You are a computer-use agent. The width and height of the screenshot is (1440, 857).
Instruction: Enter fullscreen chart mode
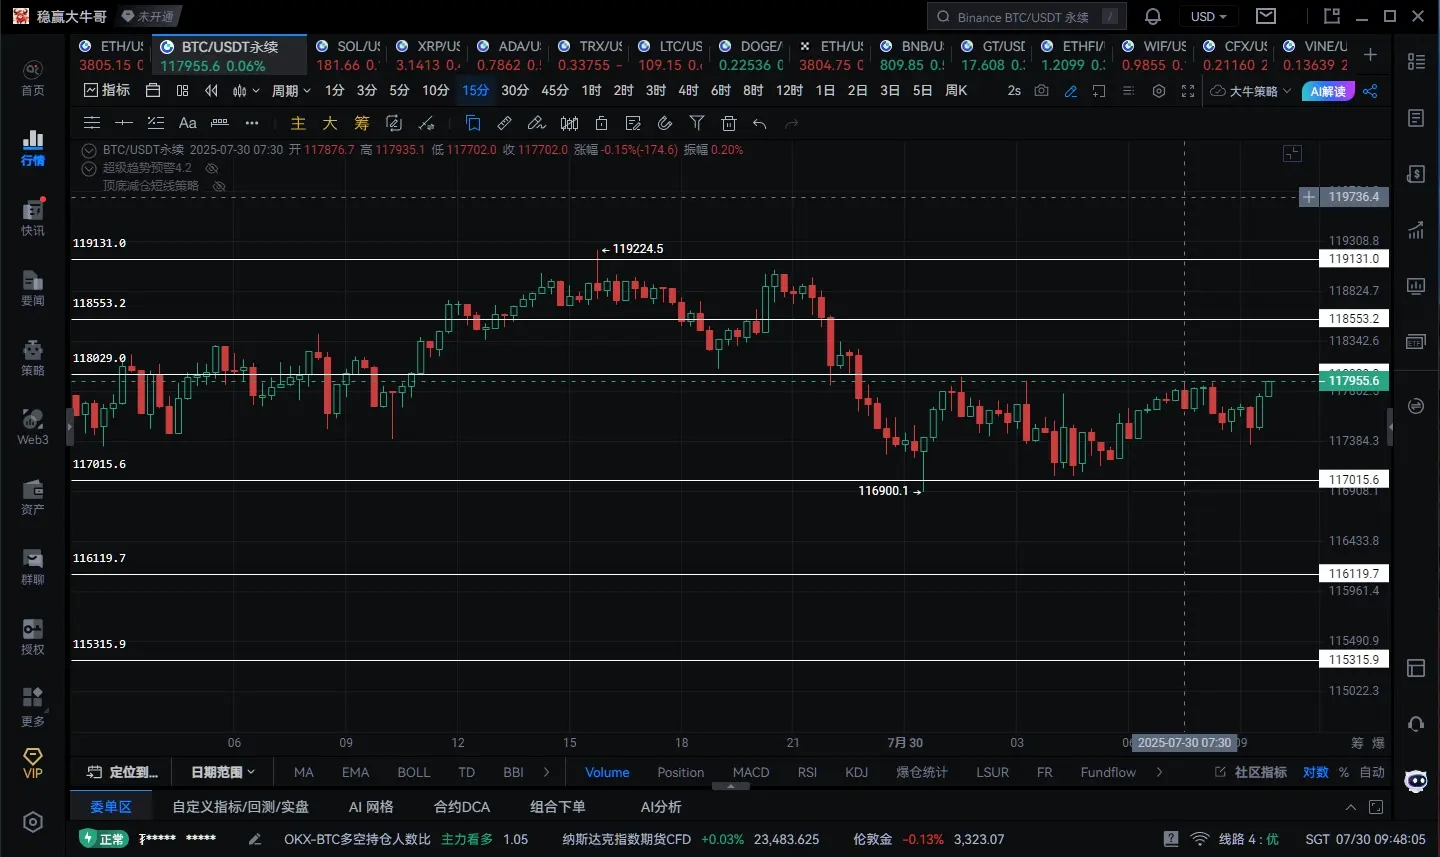(1188, 91)
